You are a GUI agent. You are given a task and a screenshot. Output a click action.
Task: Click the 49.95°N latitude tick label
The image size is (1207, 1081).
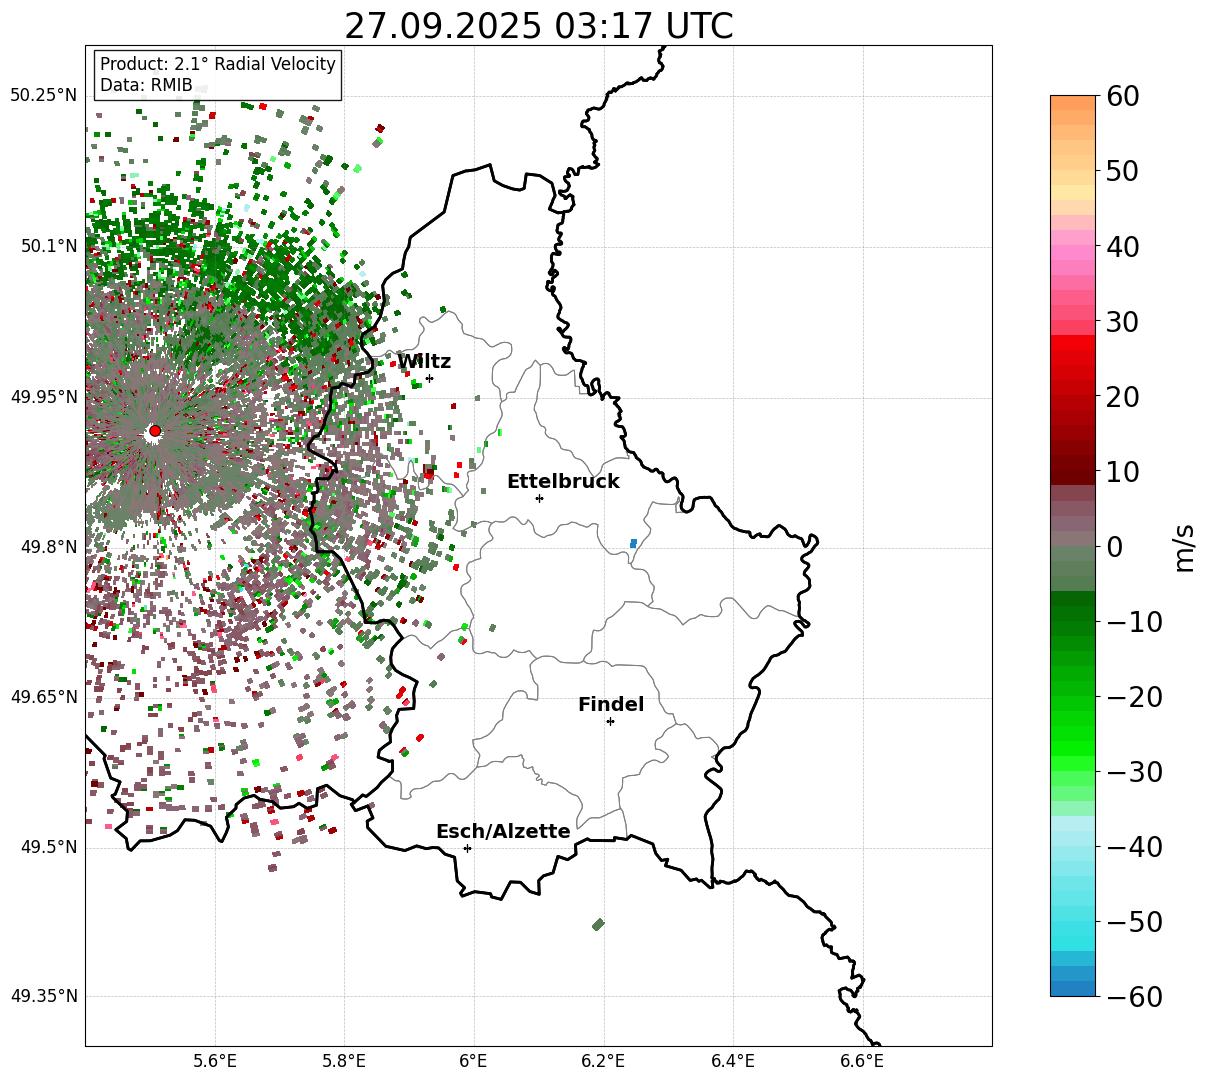(x=43, y=397)
